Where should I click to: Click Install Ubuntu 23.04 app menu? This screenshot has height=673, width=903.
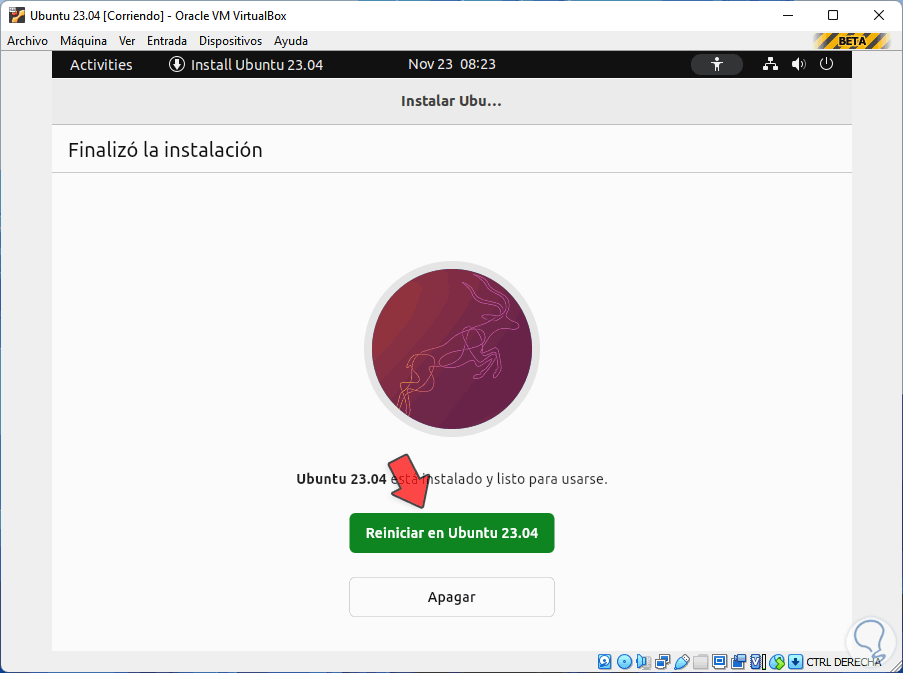click(245, 64)
